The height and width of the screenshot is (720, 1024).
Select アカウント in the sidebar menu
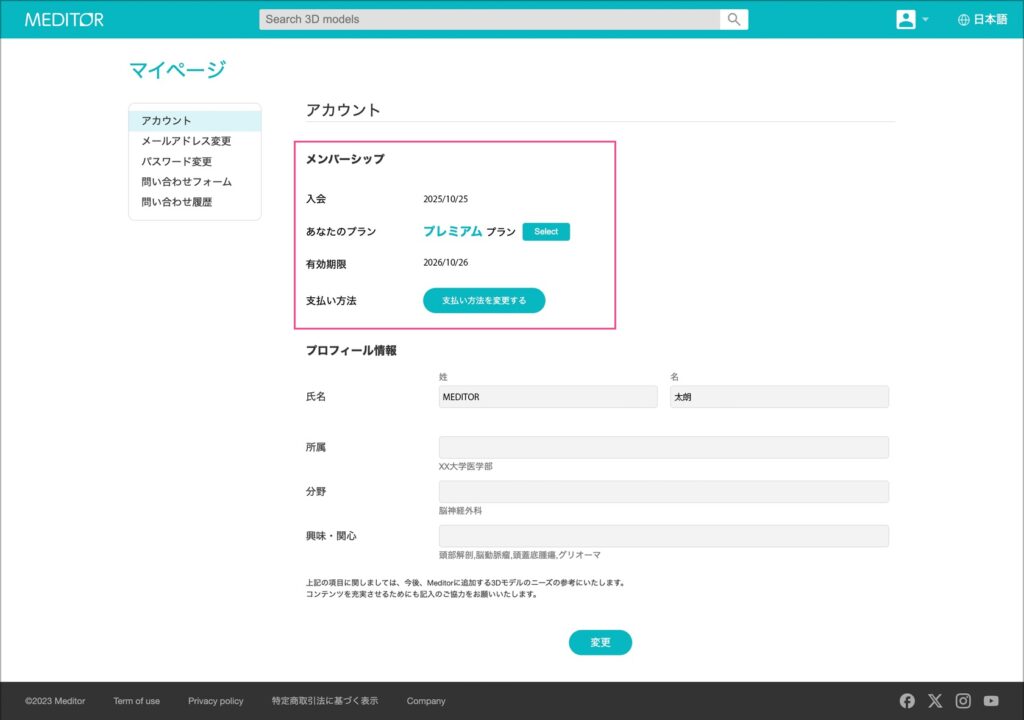[166, 121]
